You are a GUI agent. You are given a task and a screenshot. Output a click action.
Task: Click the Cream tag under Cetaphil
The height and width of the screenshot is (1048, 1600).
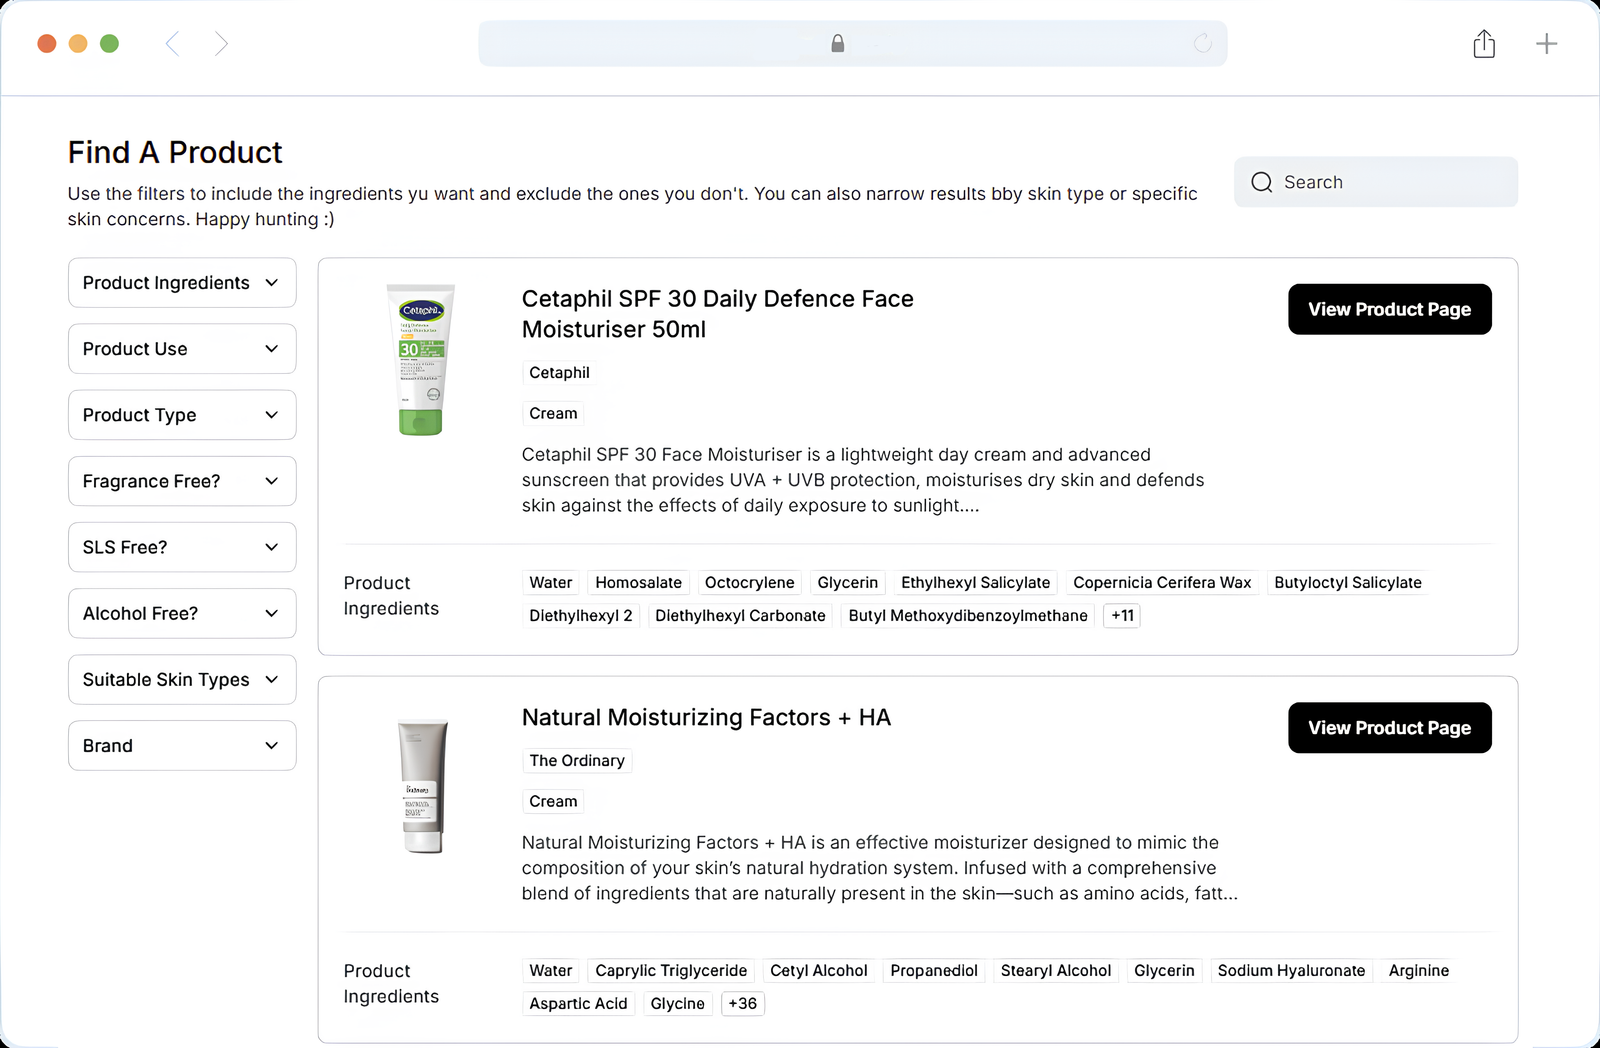(x=553, y=414)
